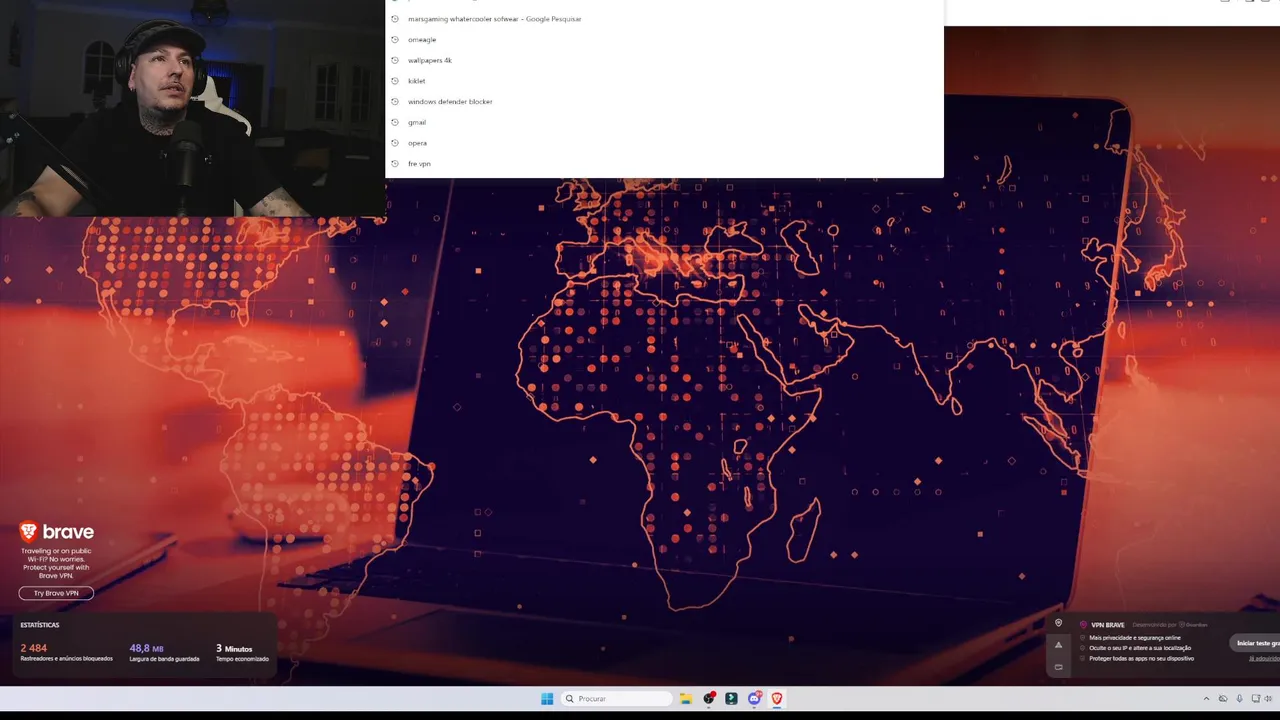Choose the kiklet search suggestion
Viewport: 1280px width, 720px height.
(664, 81)
